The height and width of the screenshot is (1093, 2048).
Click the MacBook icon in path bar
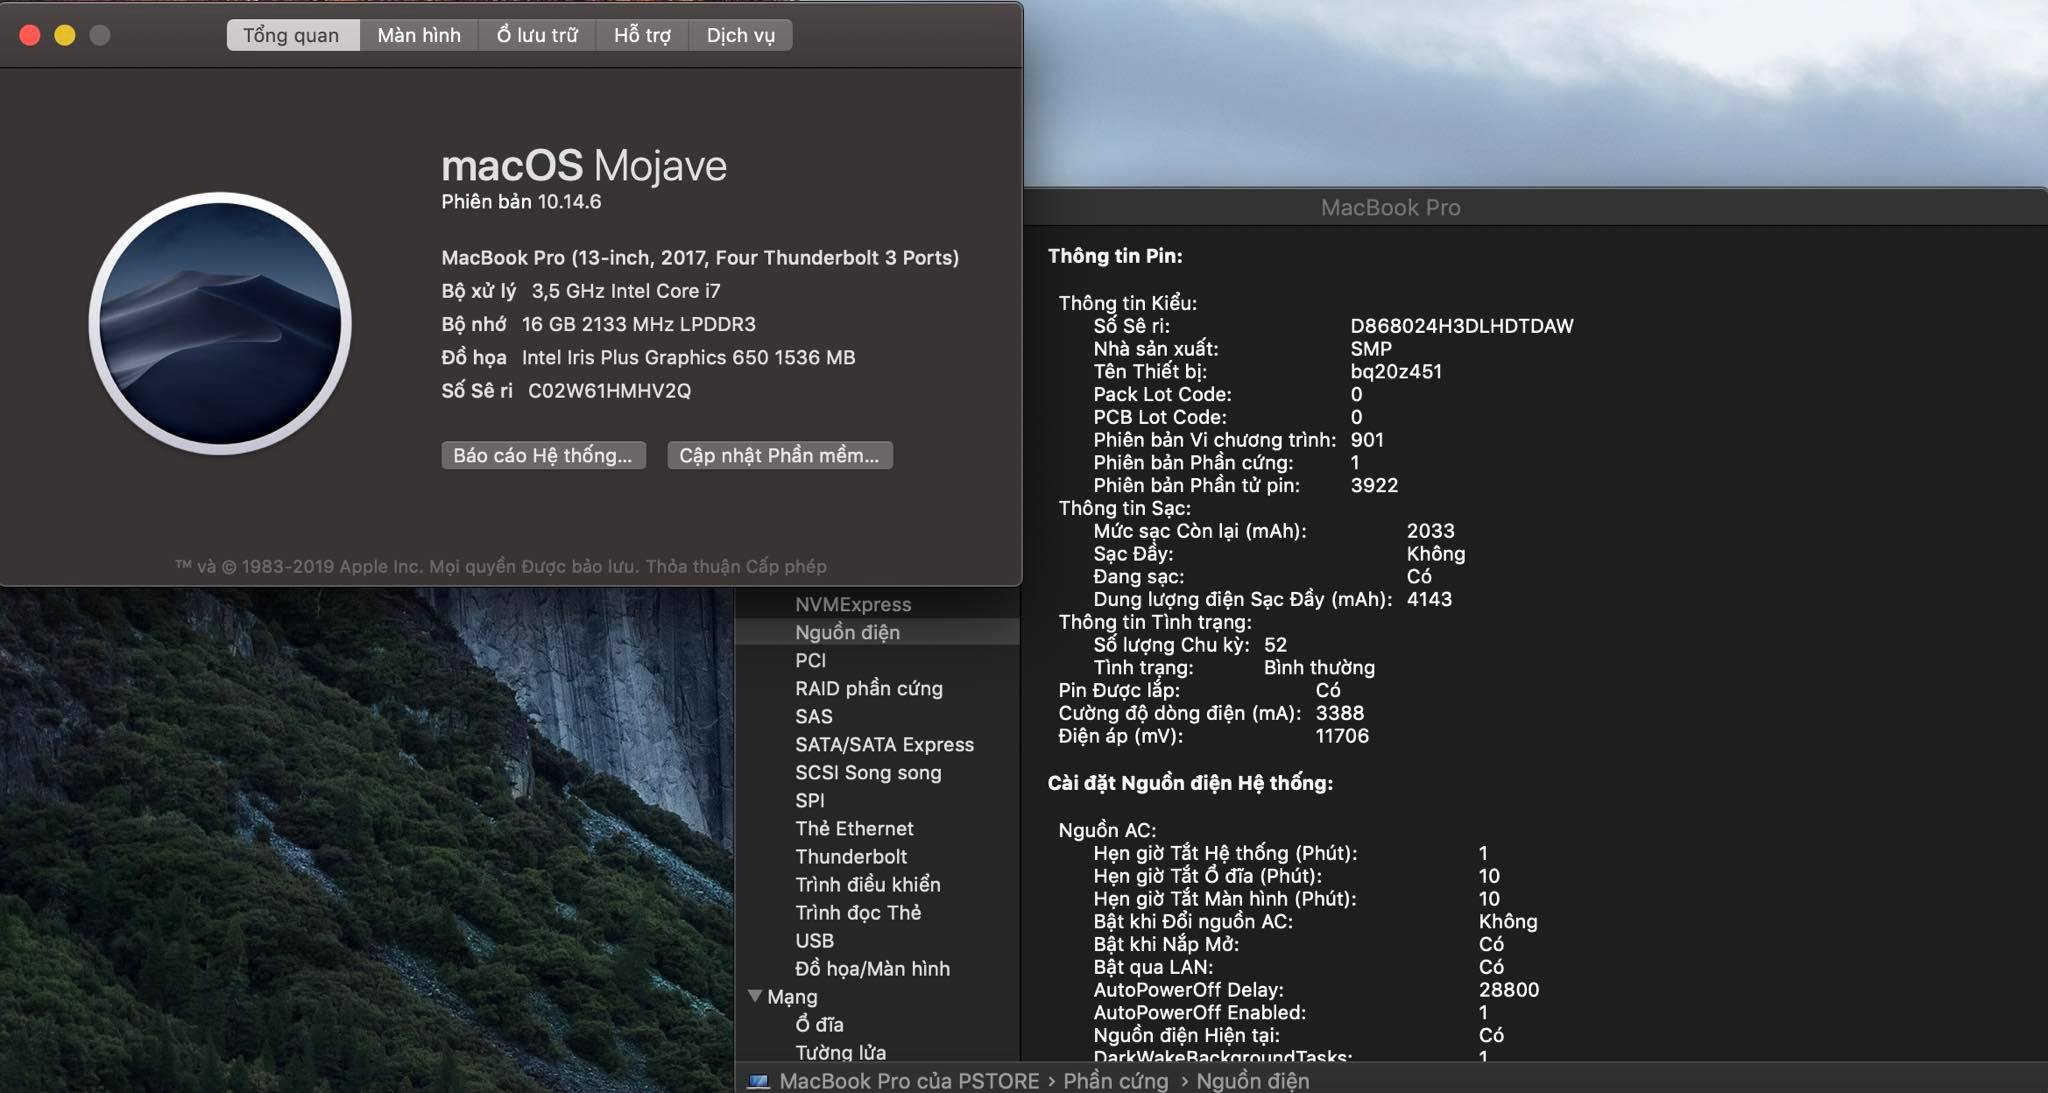(759, 1081)
